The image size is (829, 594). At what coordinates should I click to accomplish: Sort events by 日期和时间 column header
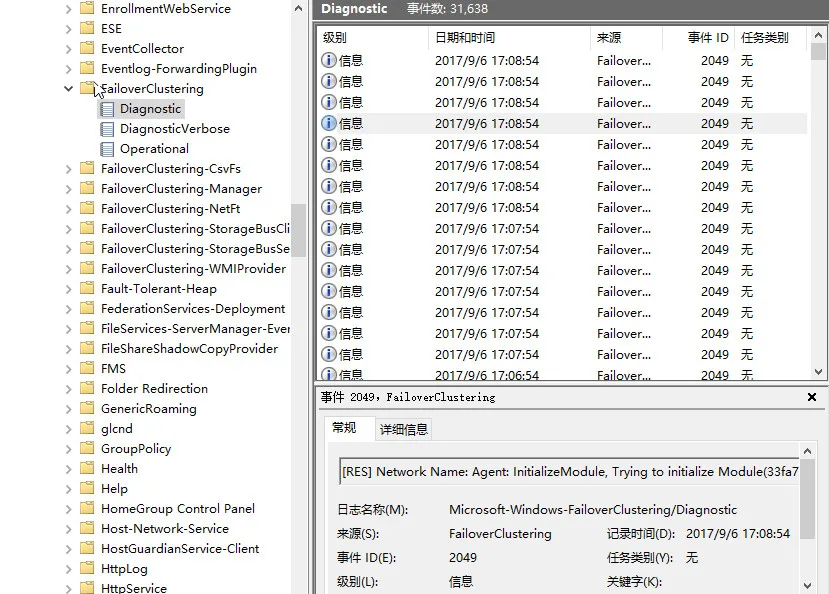pos(509,38)
